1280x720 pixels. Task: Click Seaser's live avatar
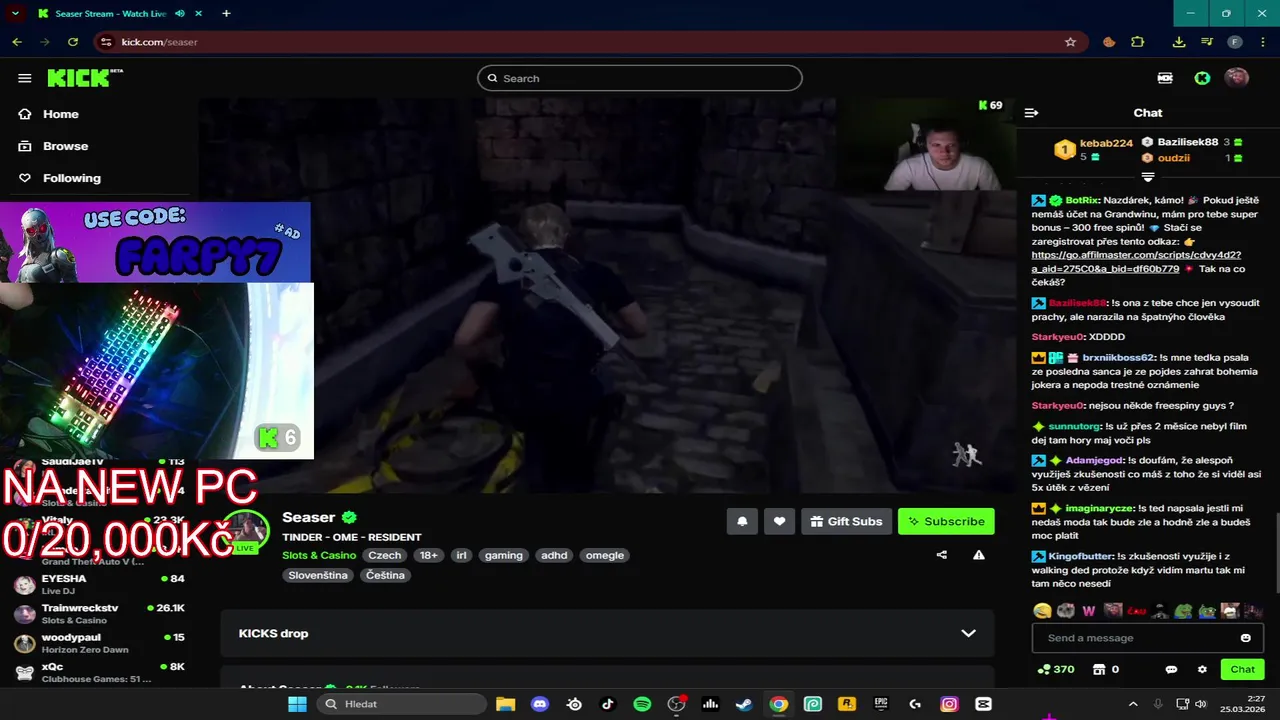pyautogui.click(x=246, y=532)
